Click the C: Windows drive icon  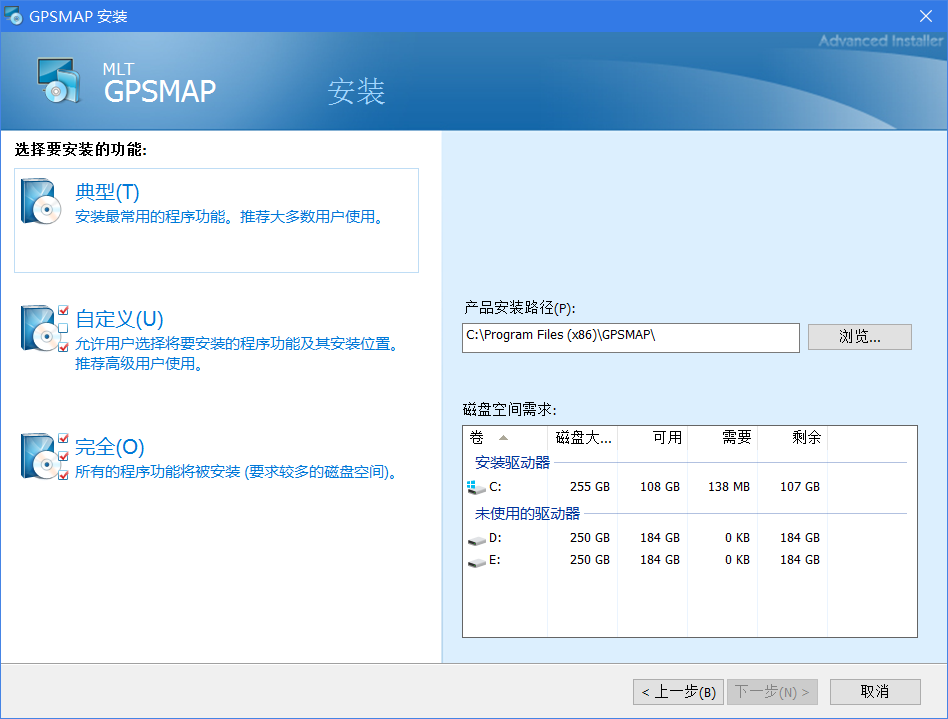coord(476,487)
